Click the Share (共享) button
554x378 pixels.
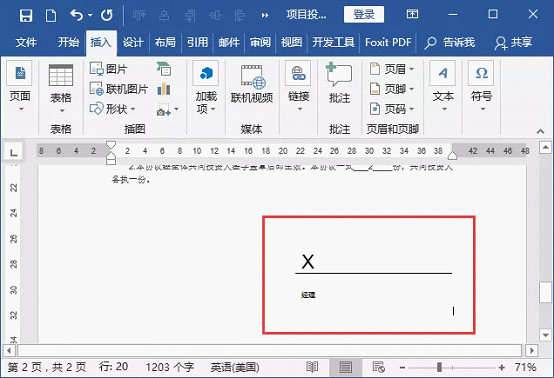click(x=514, y=42)
